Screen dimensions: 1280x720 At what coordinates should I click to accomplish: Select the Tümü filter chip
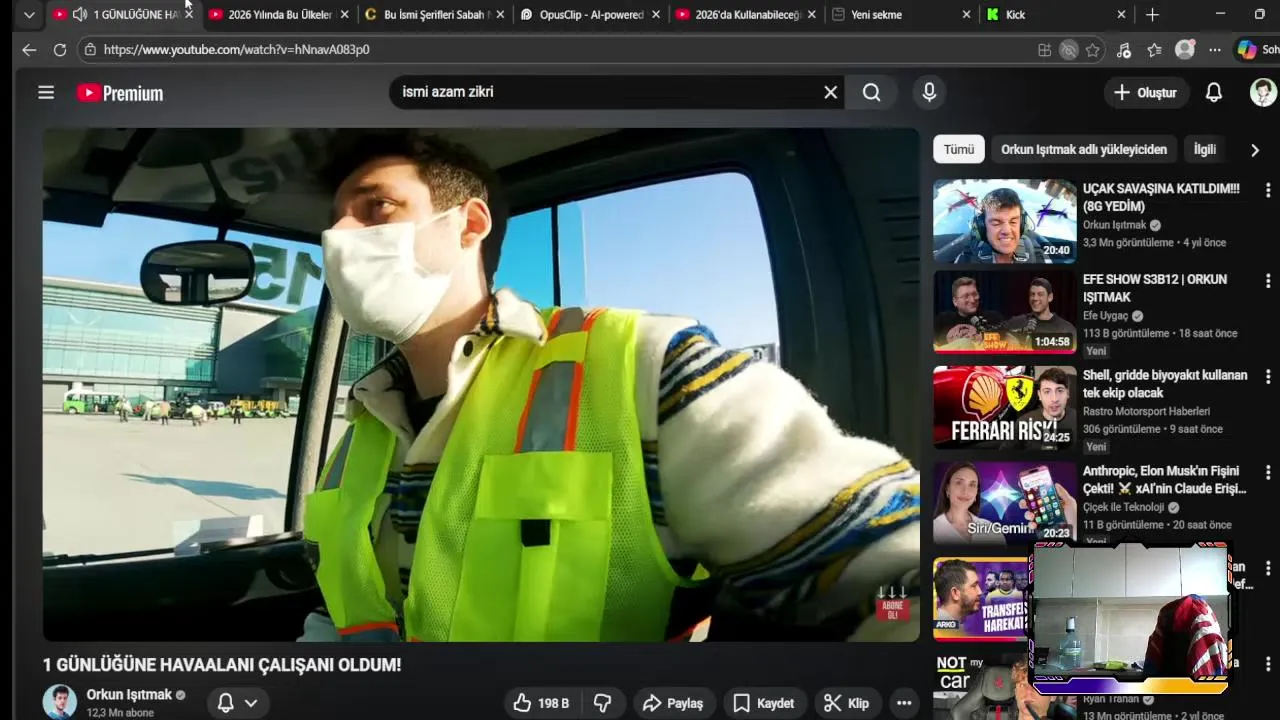tap(959, 149)
